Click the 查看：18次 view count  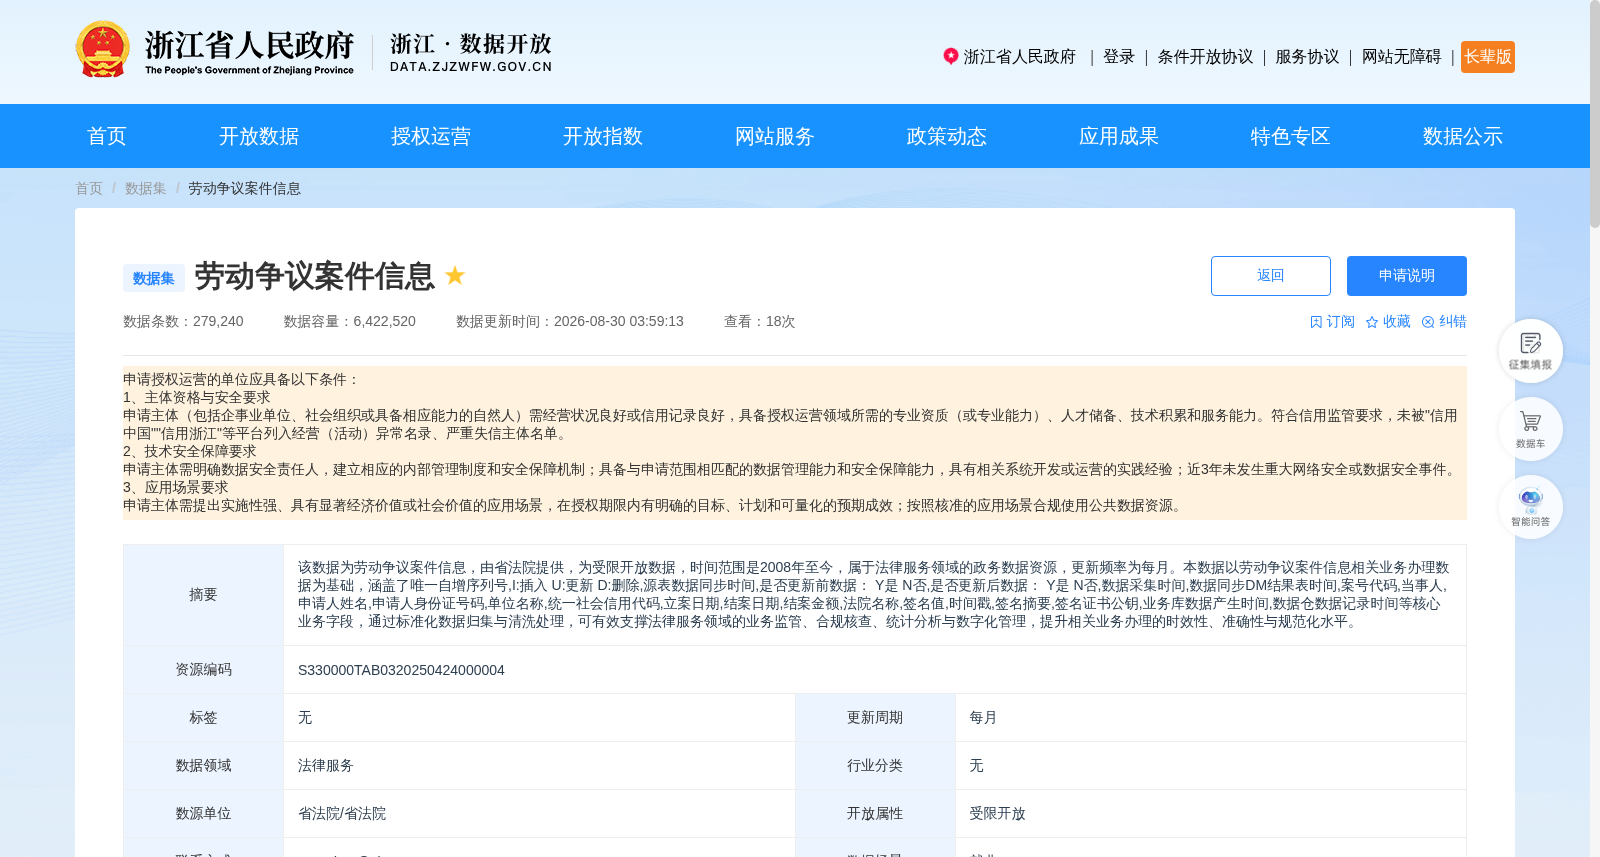pyautogui.click(x=760, y=322)
